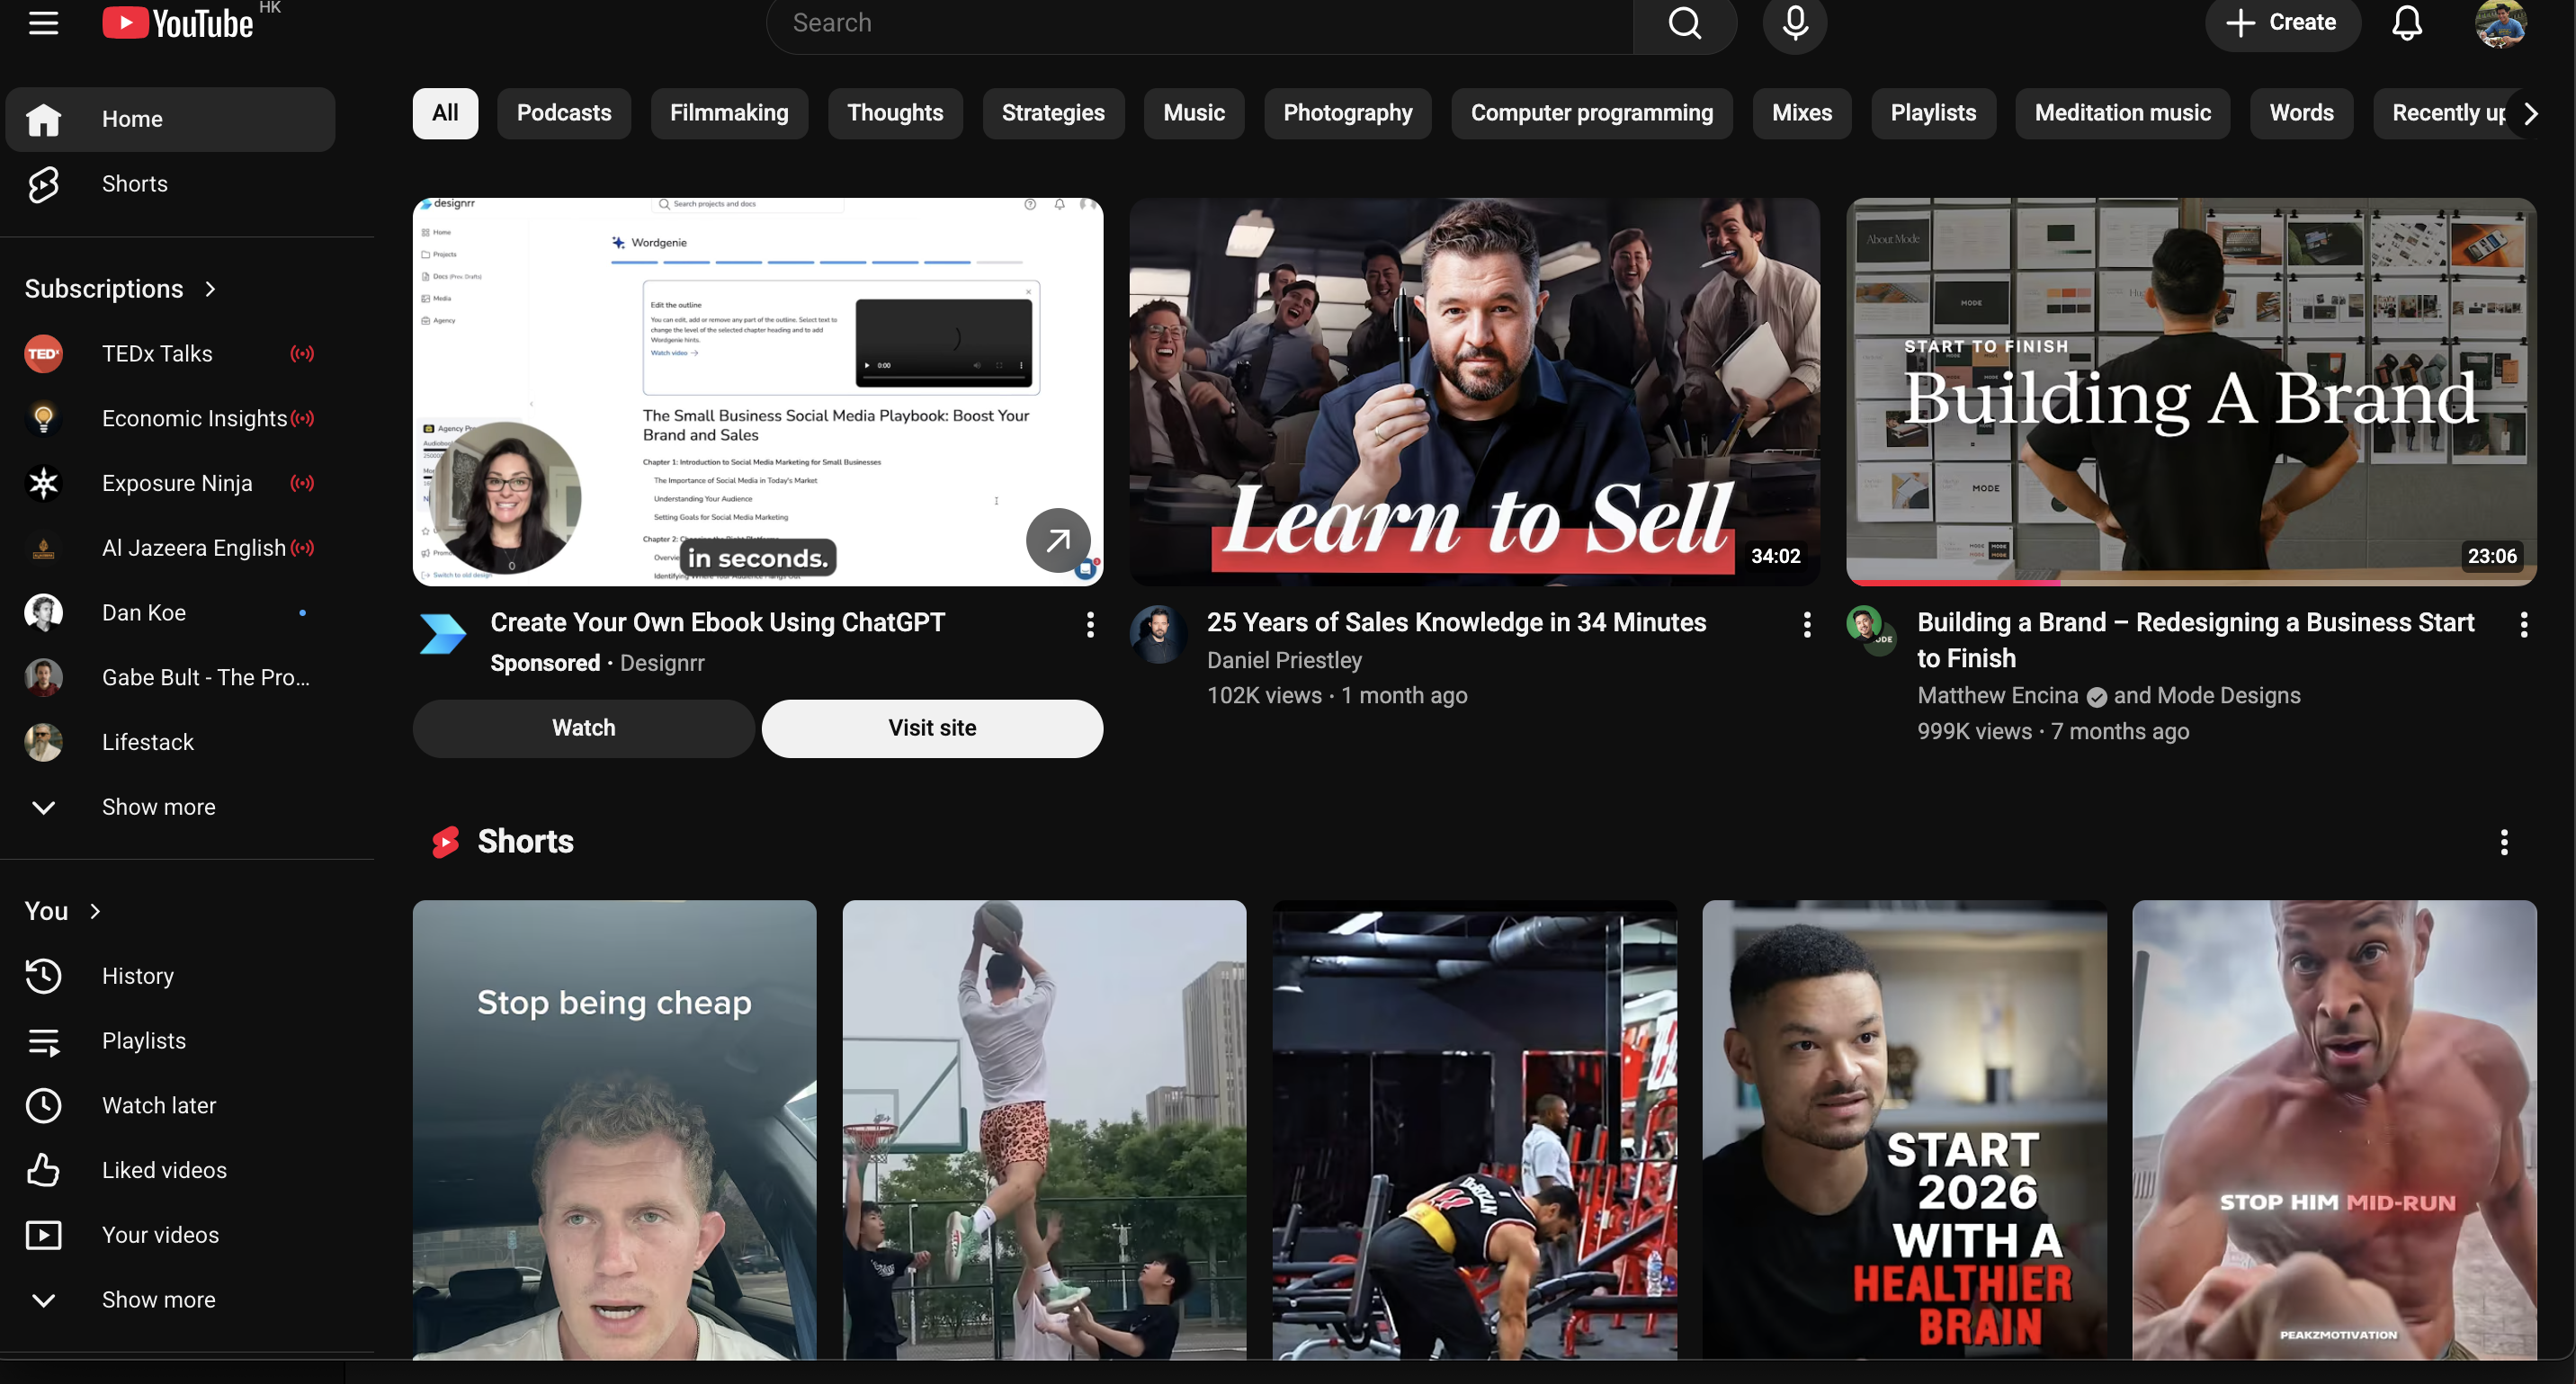Activate voice search microphone
2576x1384 pixels.
(1794, 23)
